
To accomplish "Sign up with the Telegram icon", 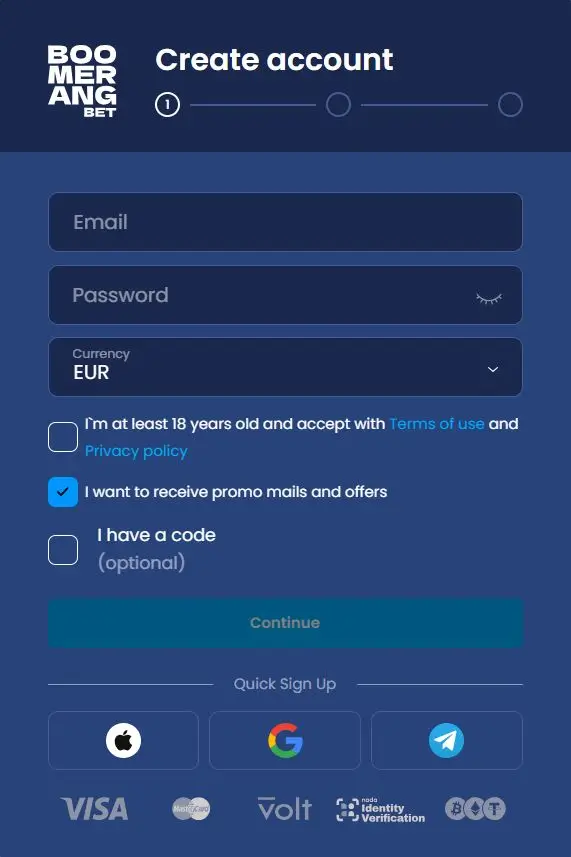I will point(446,740).
